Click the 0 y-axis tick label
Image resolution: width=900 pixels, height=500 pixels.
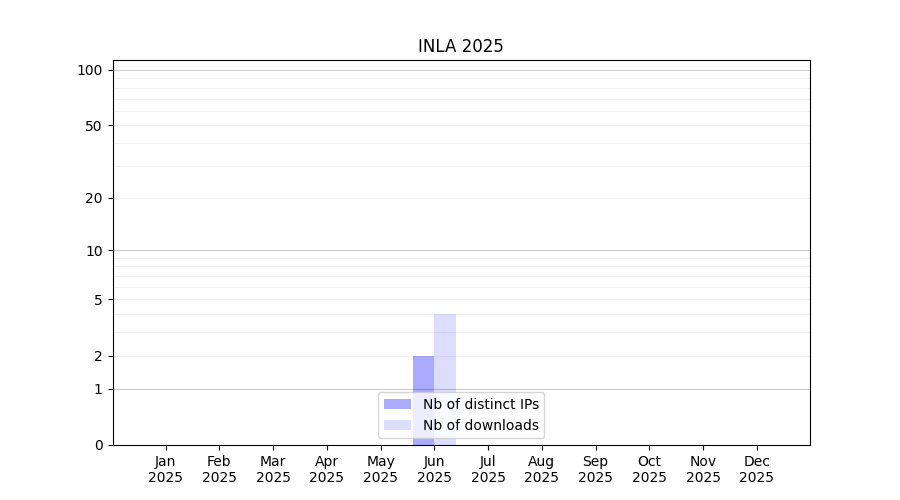(99, 445)
